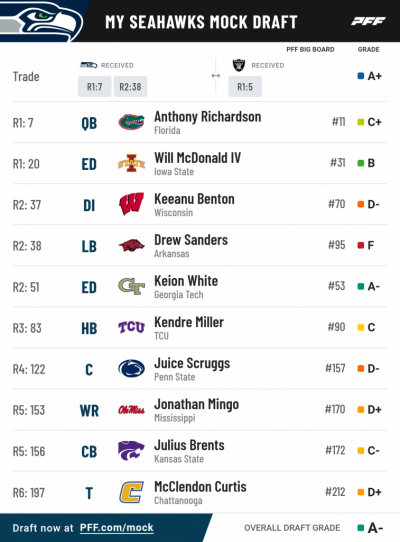Select the R1:5 Raiders pick chip
The height and width of the screenshot is (542, 400).
tap(245, 86)
